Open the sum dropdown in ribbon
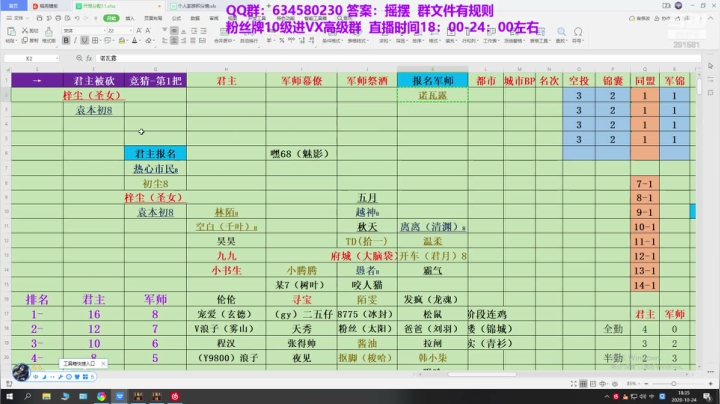This screenshot has height=404, width=720. click(x=384, y=40)
